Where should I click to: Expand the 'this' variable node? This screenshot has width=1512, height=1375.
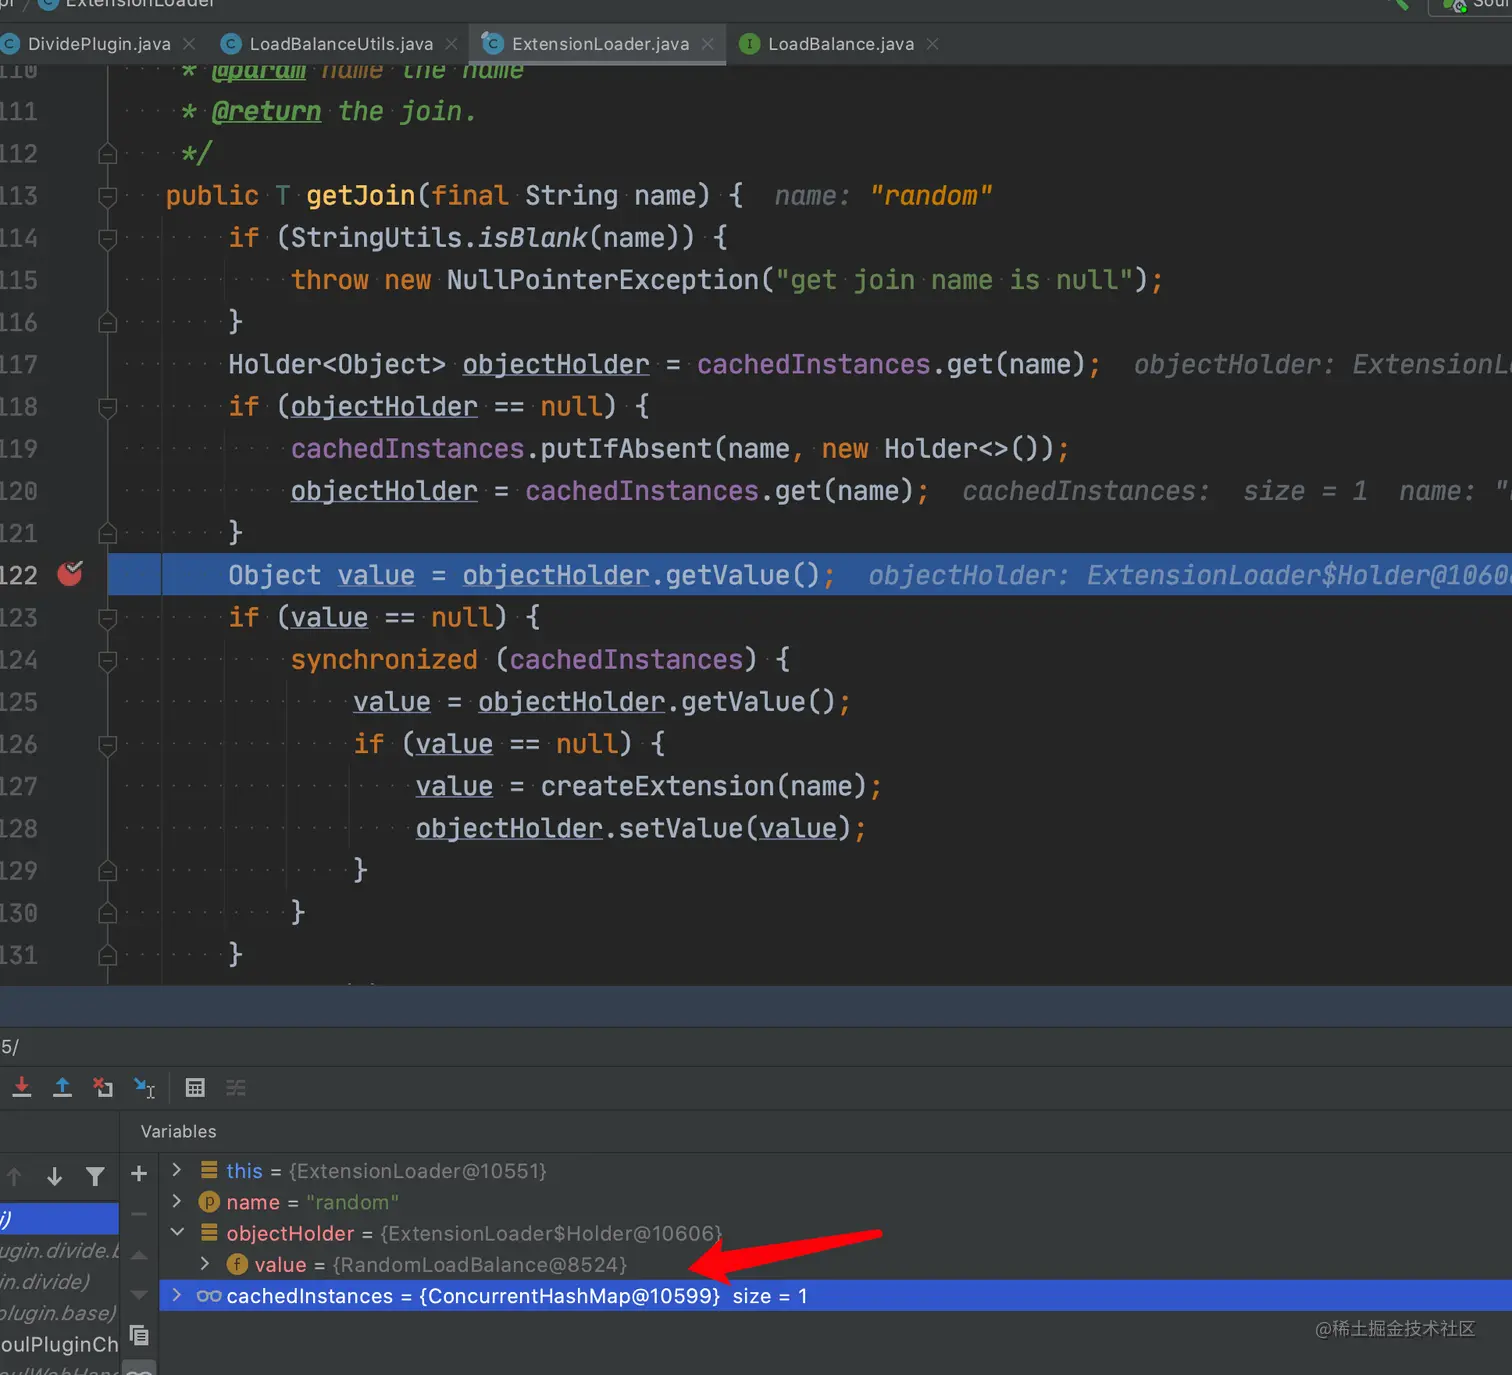point(177,1170)
